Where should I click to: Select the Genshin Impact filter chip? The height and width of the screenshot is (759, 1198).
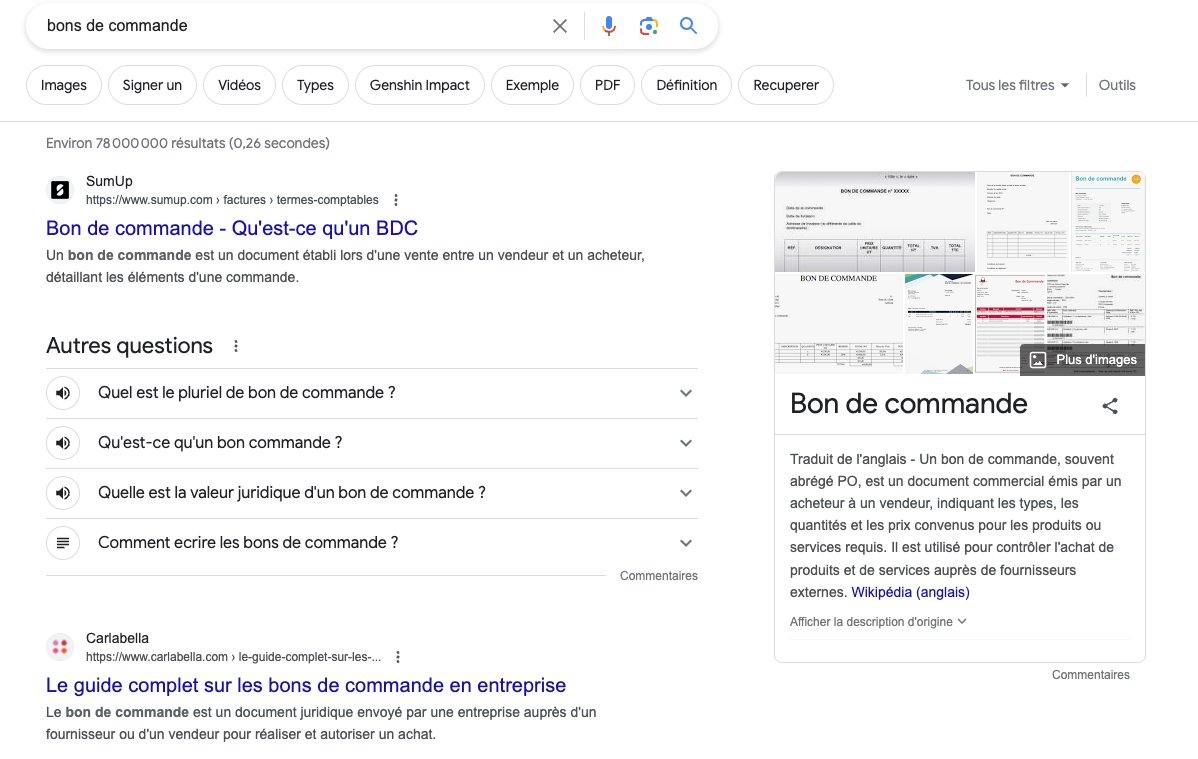(419, 85)
